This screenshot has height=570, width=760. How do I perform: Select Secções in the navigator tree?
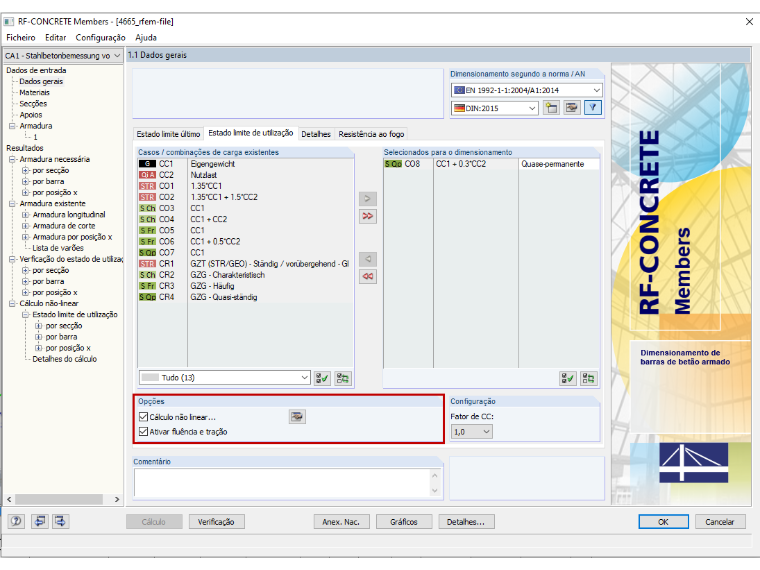tap(33, 104)
